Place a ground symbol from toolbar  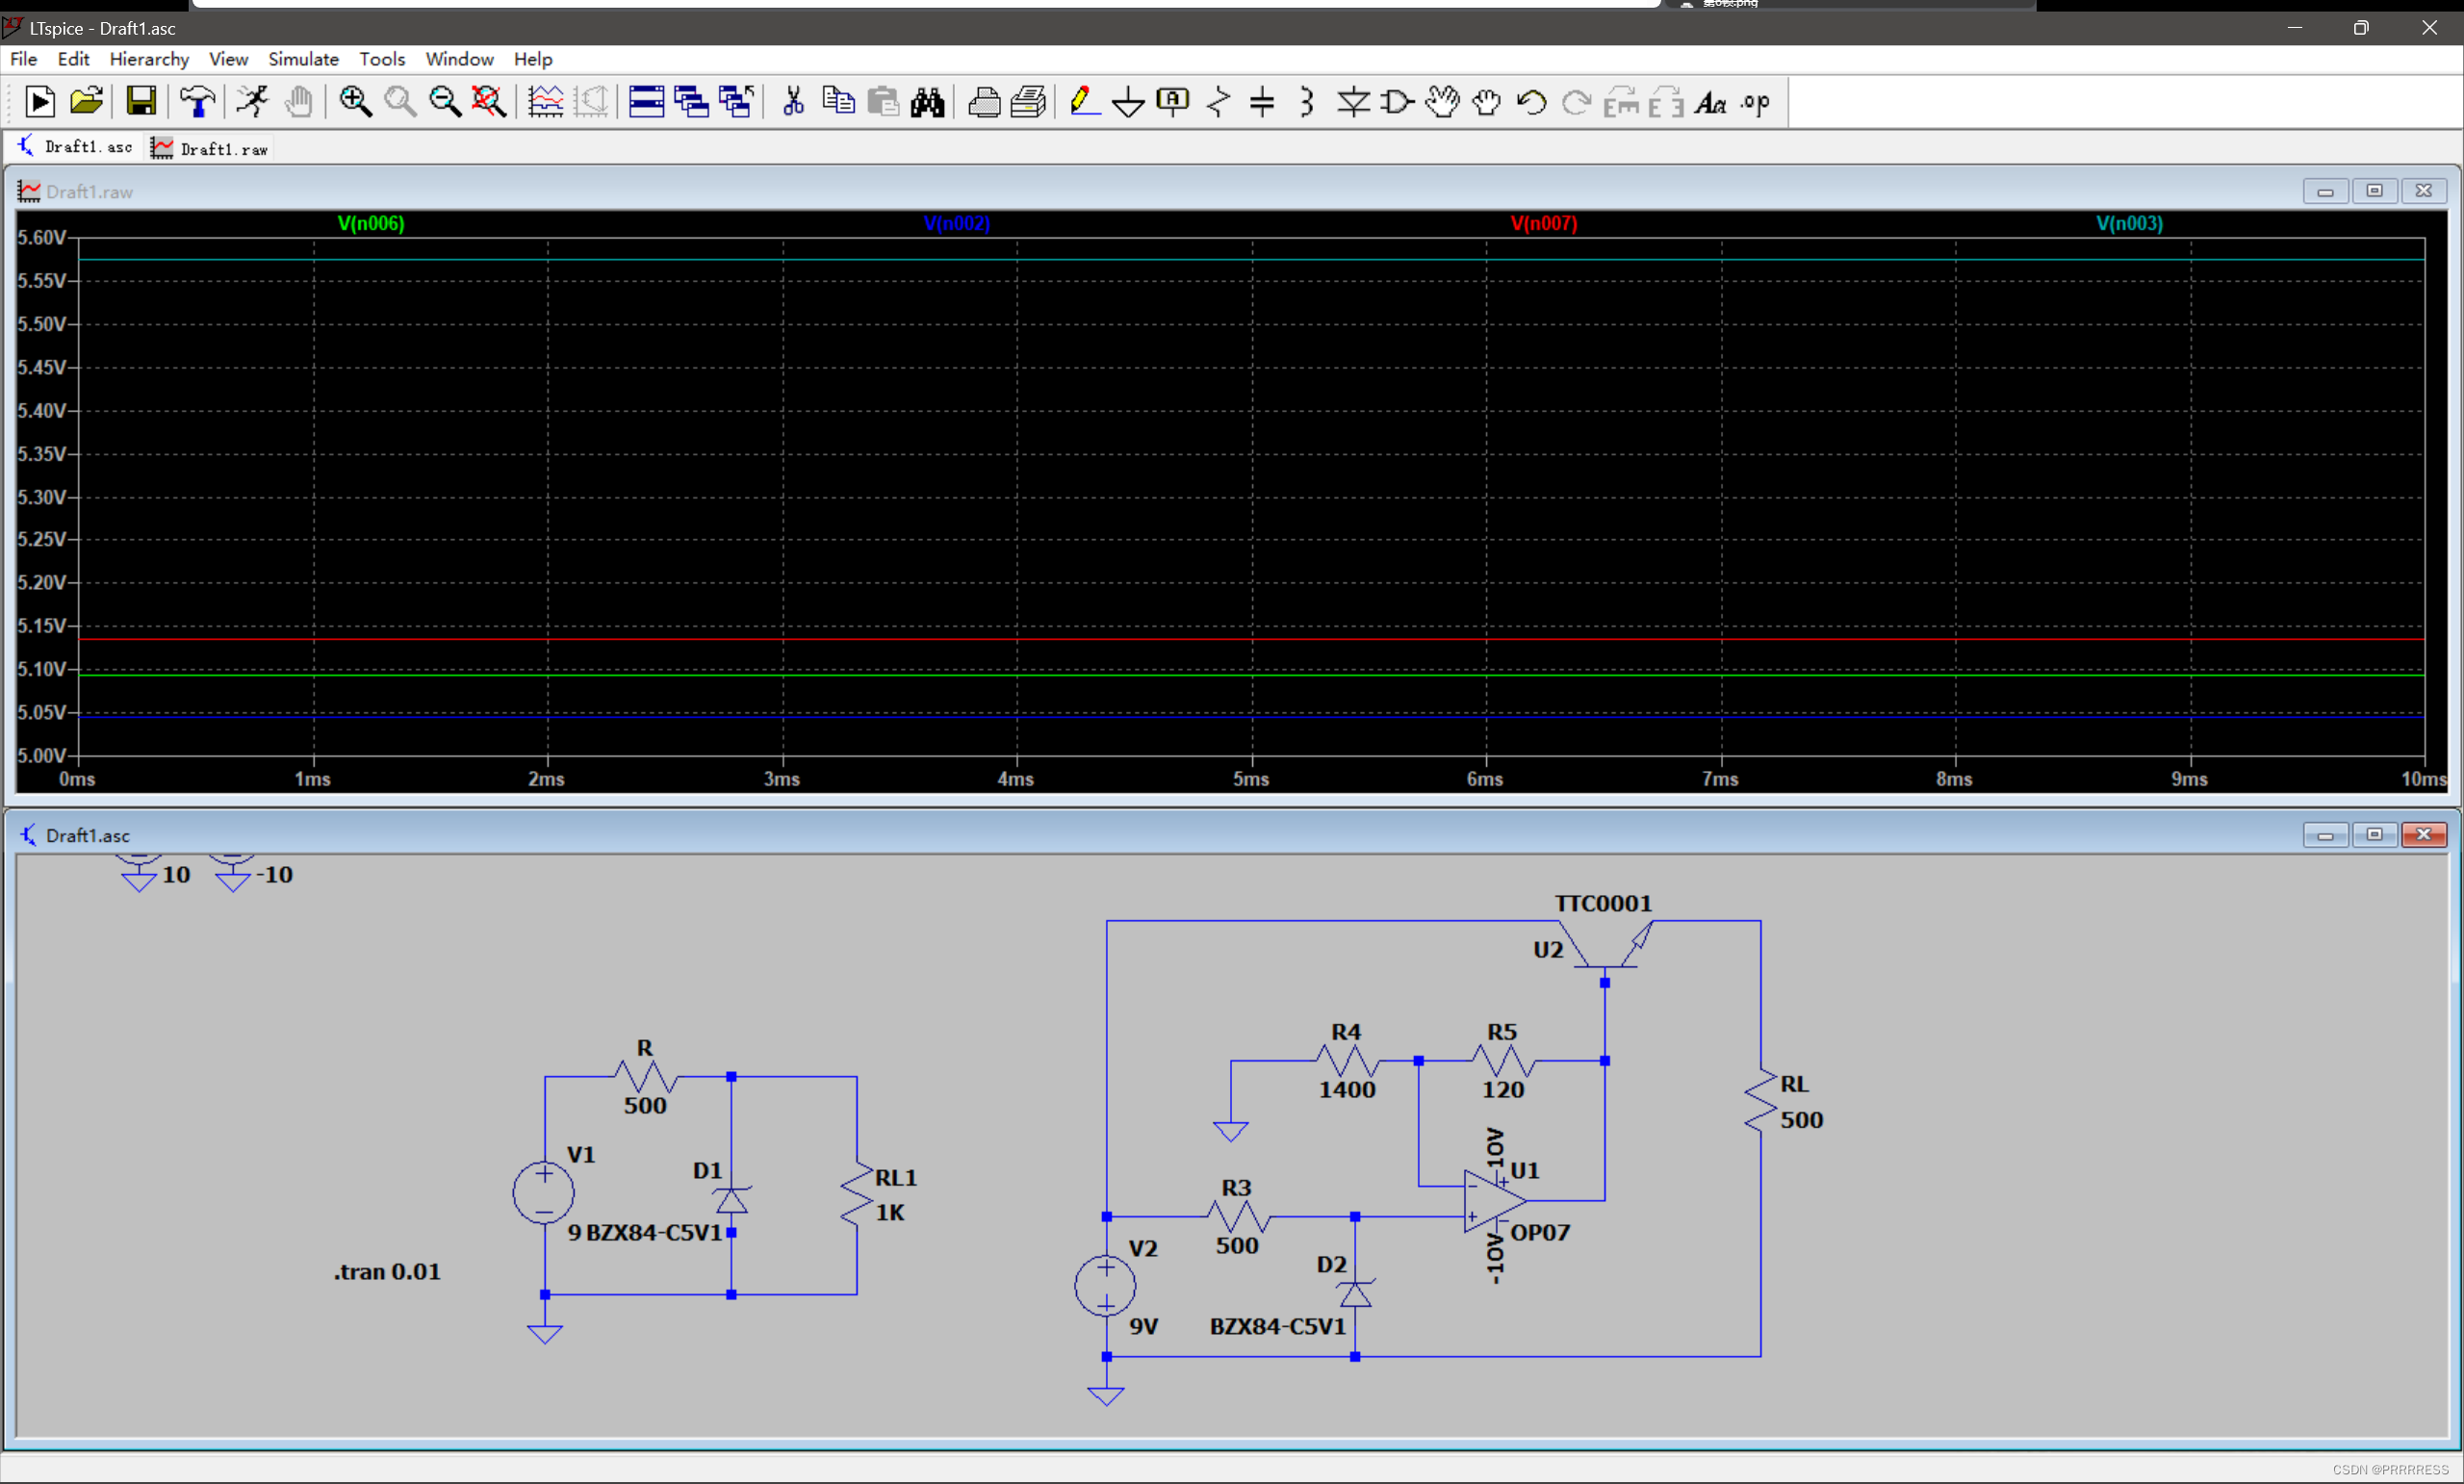[x=1128, y=101]
